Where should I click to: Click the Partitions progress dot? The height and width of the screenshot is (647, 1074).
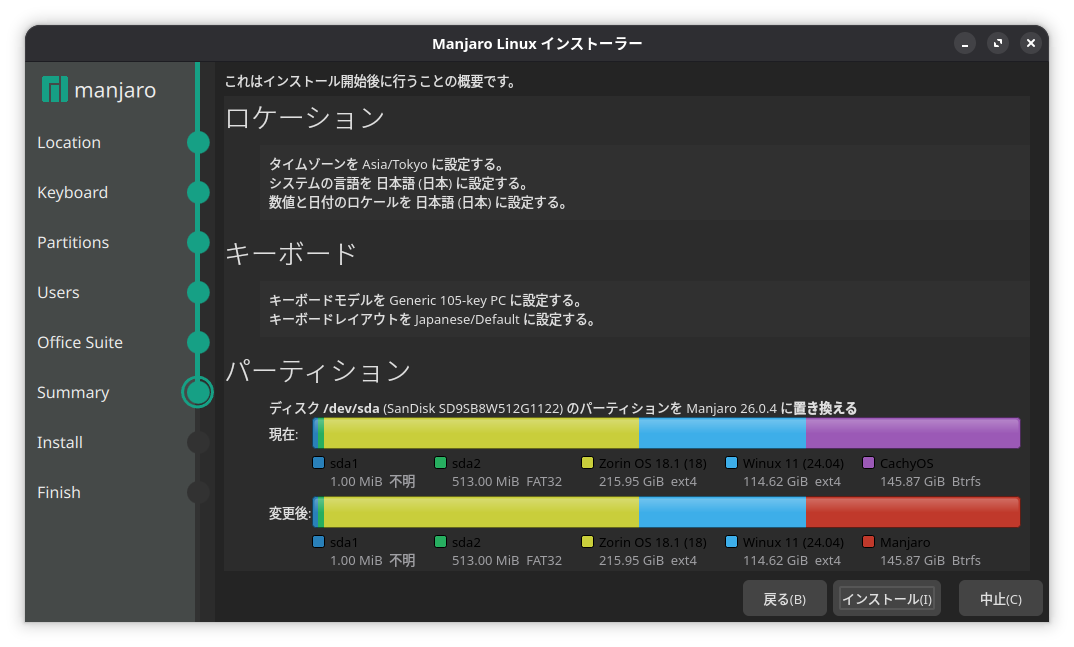198,242
